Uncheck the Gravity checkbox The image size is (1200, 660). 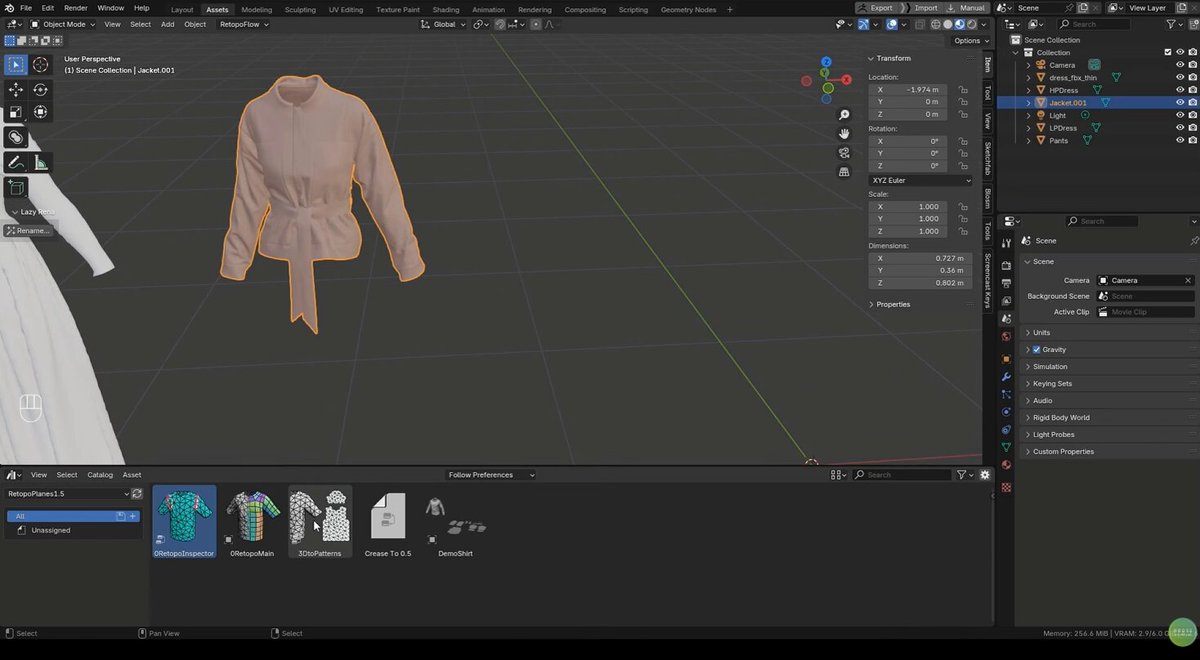tap(1036, 349)
